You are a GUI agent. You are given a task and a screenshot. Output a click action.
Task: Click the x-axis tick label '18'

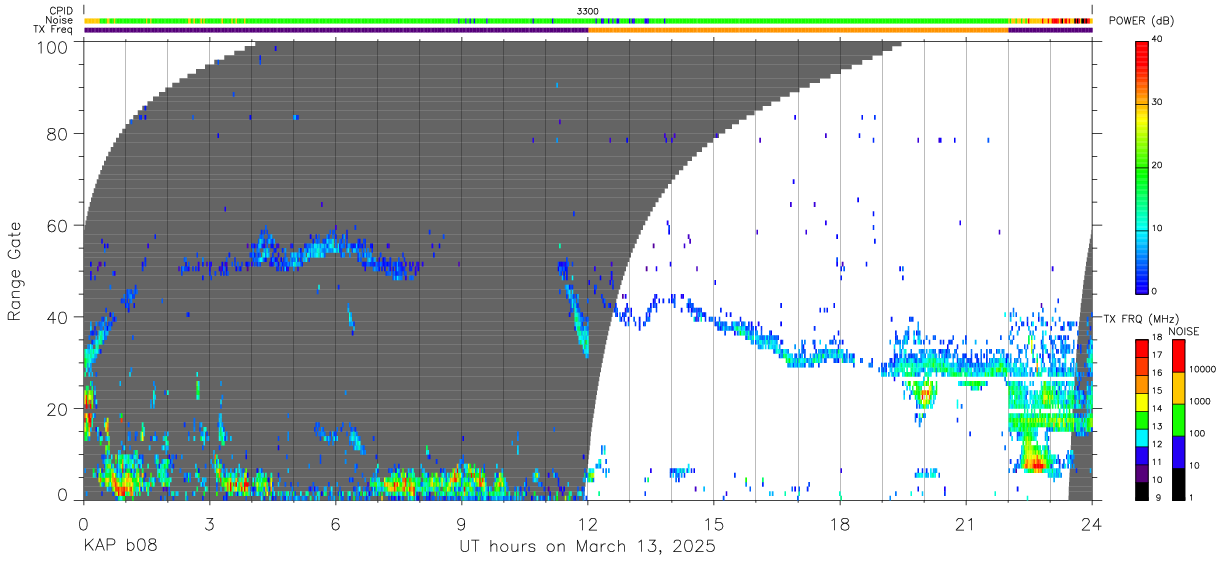point(840,523)
